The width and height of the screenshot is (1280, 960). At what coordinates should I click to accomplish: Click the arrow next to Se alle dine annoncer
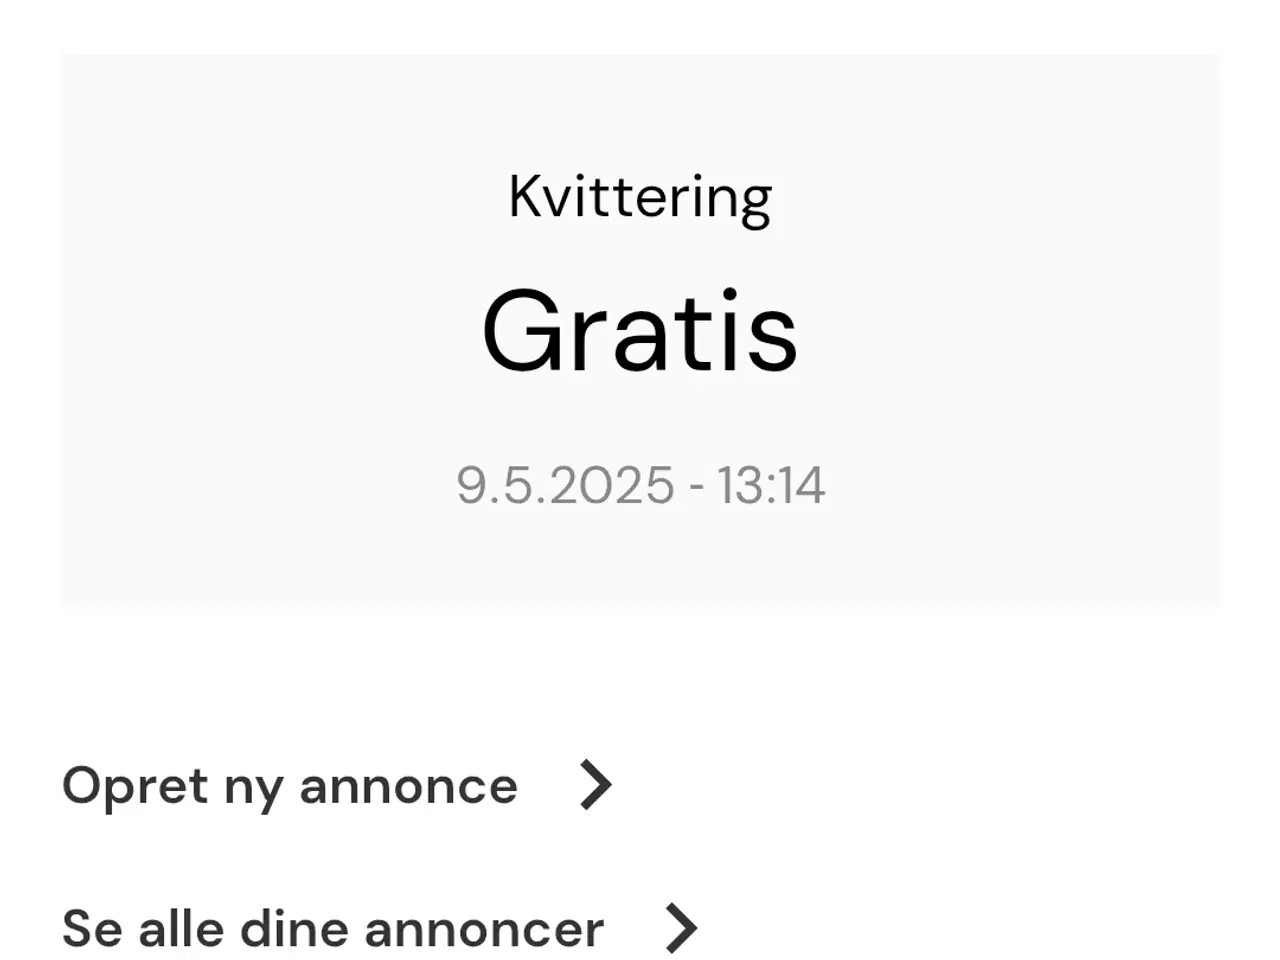click(682, 928)
